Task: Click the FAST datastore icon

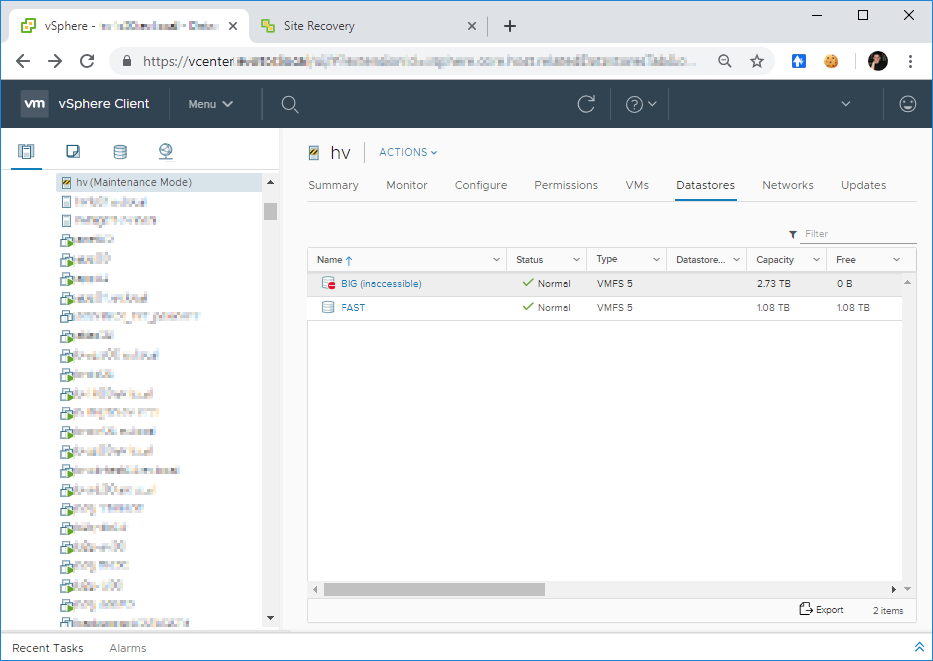Action: click(328, 307)
